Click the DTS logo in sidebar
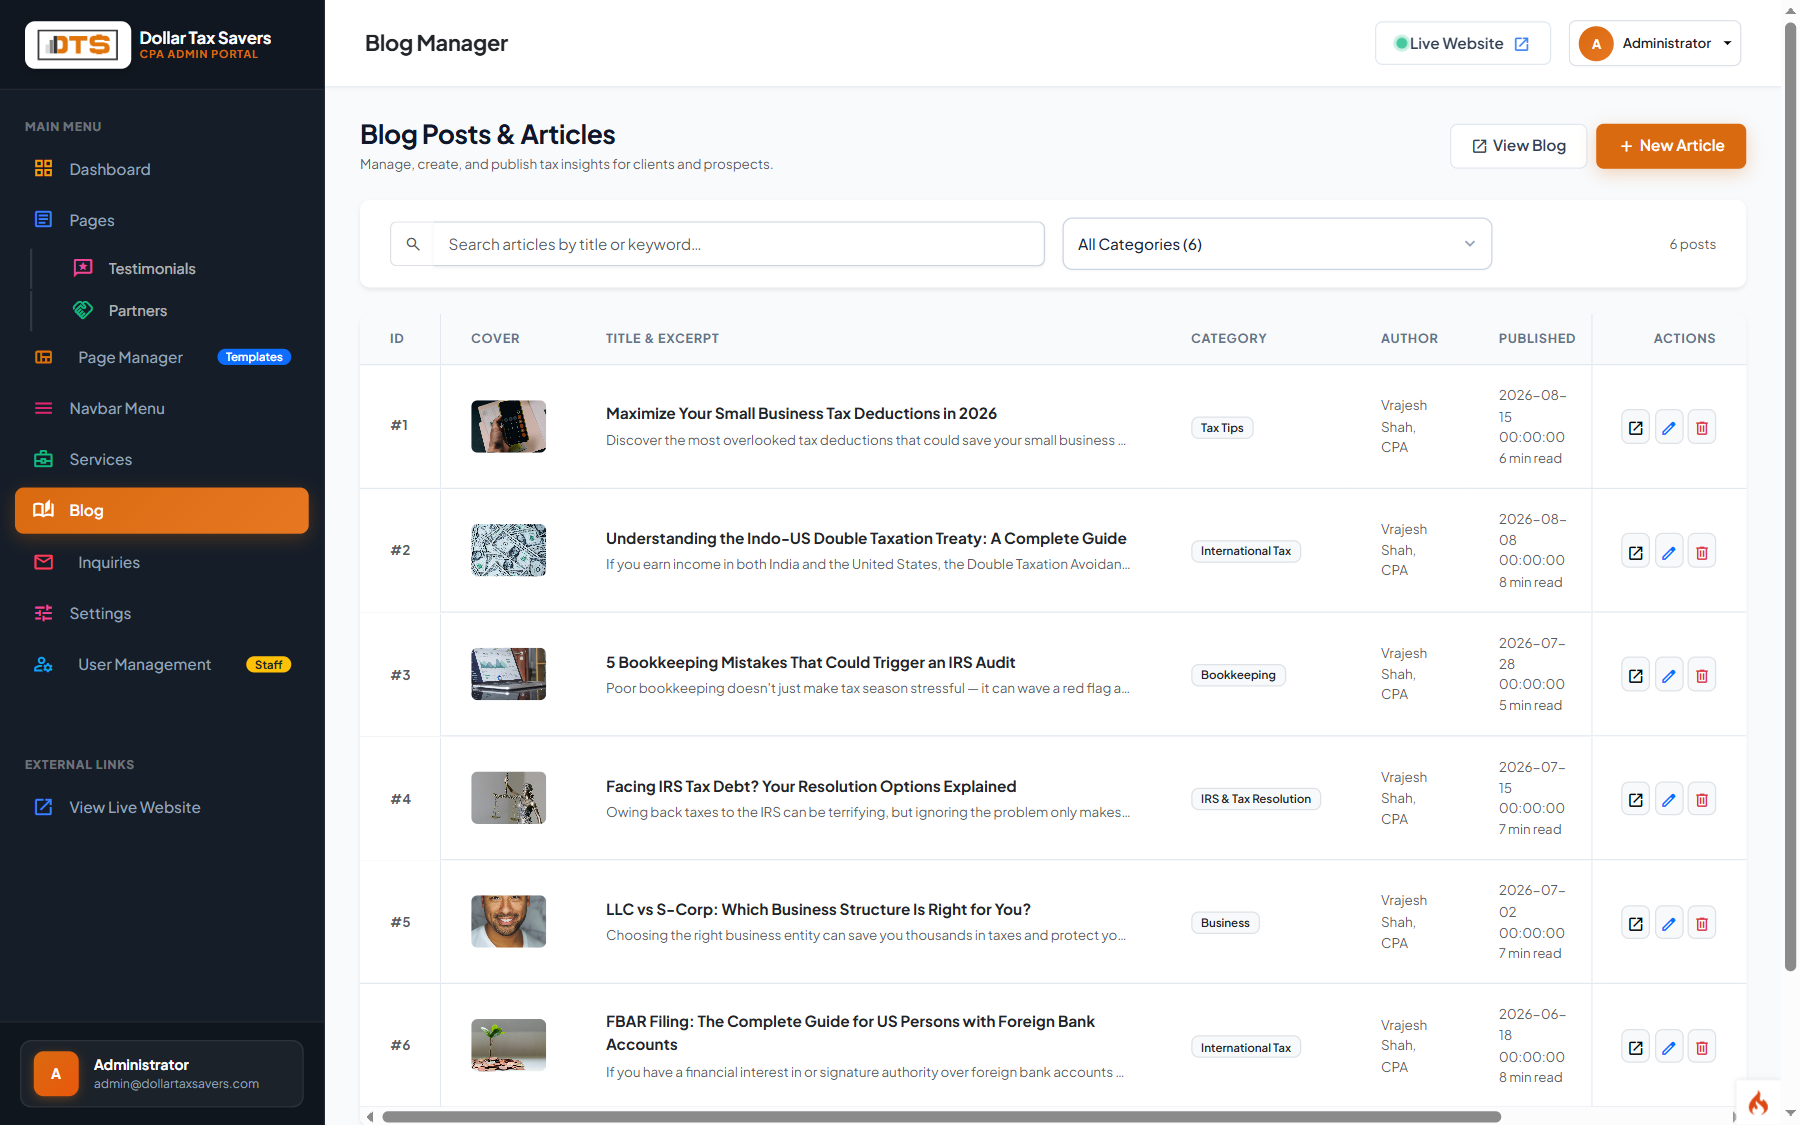Image resolution: width=1800 pixels, height=1125 pixels. click(78, 45)
